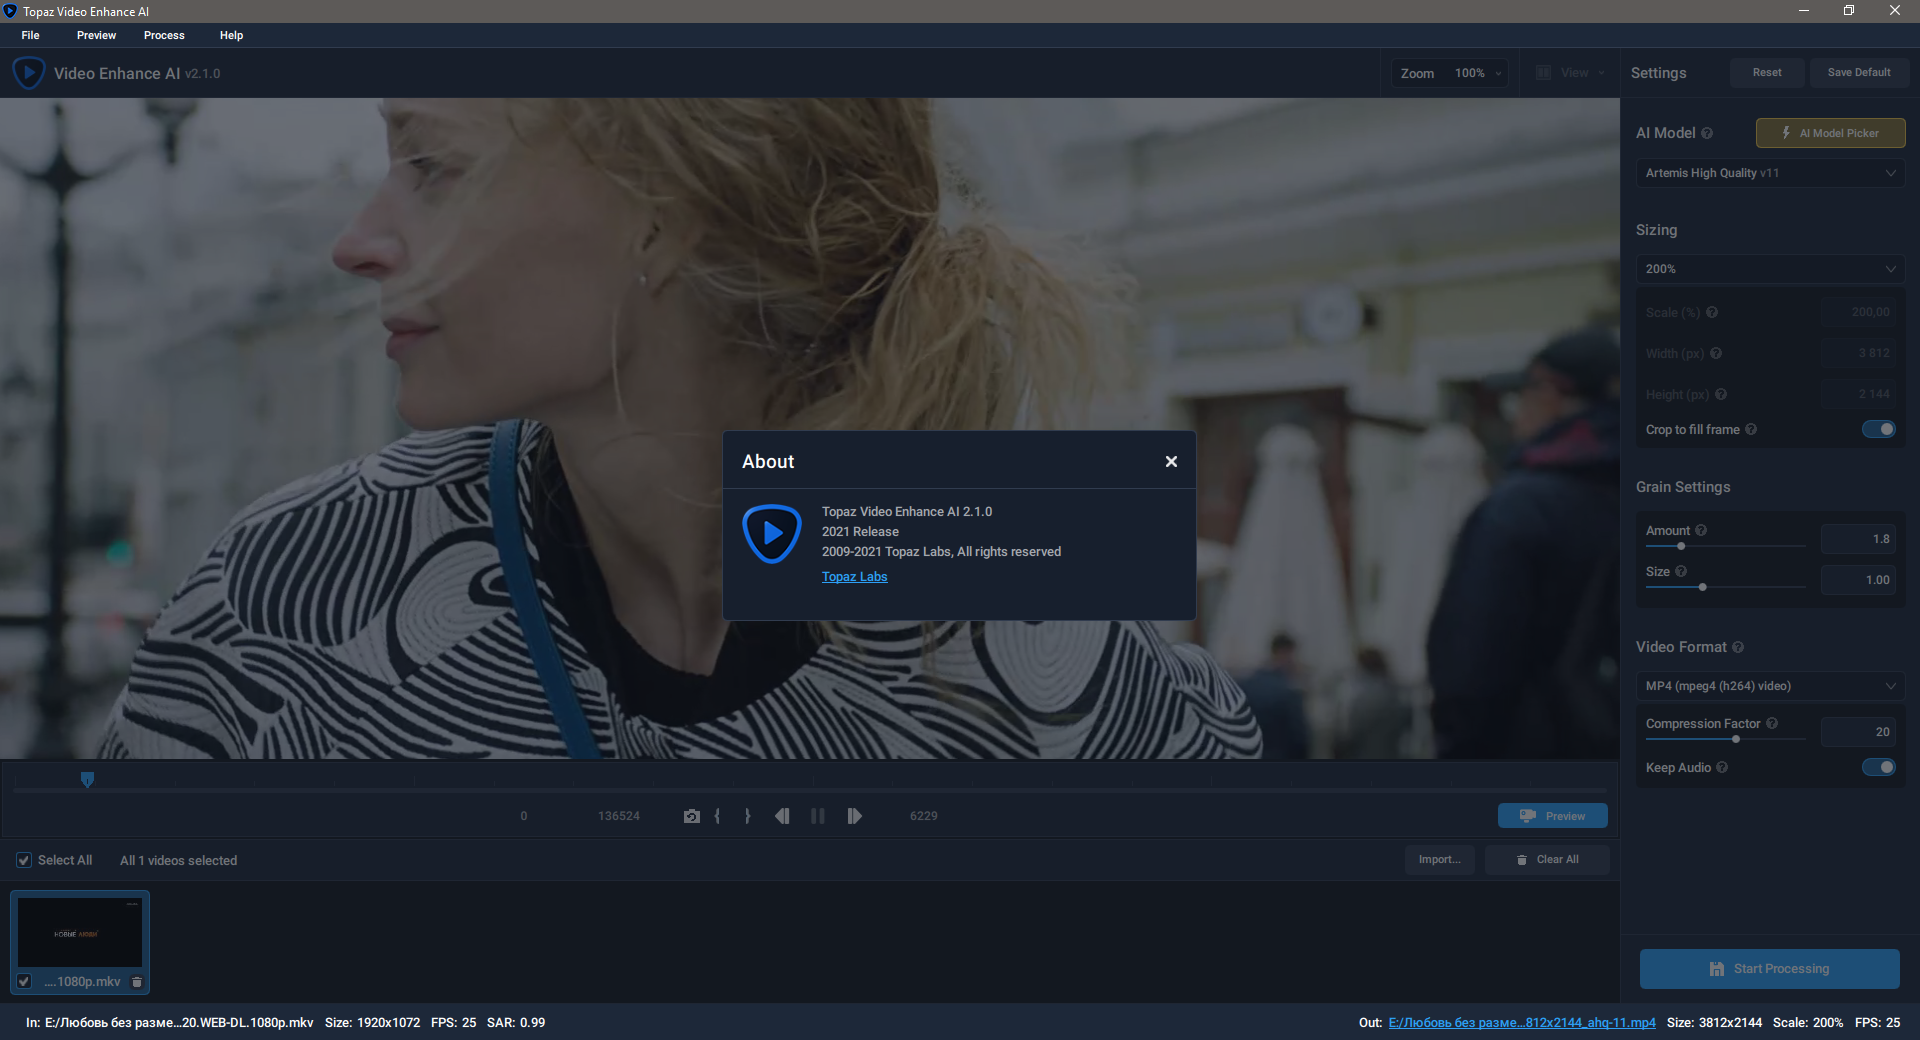Select the 1080p.mkv video thumbnail
The image size is (1920, 1040).
pyautogui.click(x=80, y=932)
